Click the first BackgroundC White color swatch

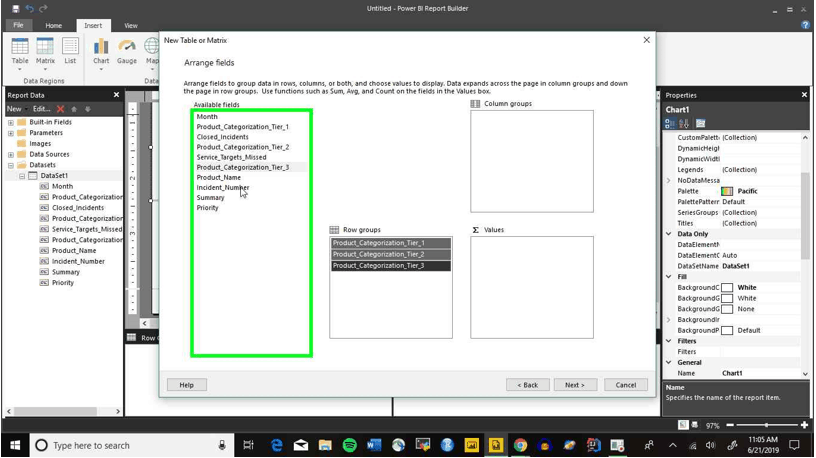(727, 287)
